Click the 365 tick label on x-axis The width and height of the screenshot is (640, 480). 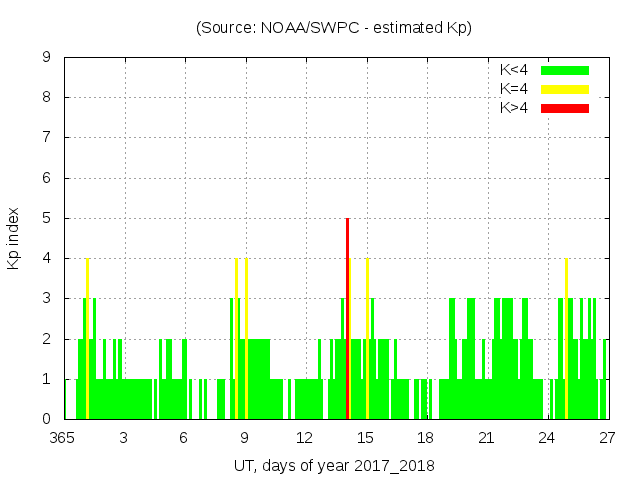(64, 438)
